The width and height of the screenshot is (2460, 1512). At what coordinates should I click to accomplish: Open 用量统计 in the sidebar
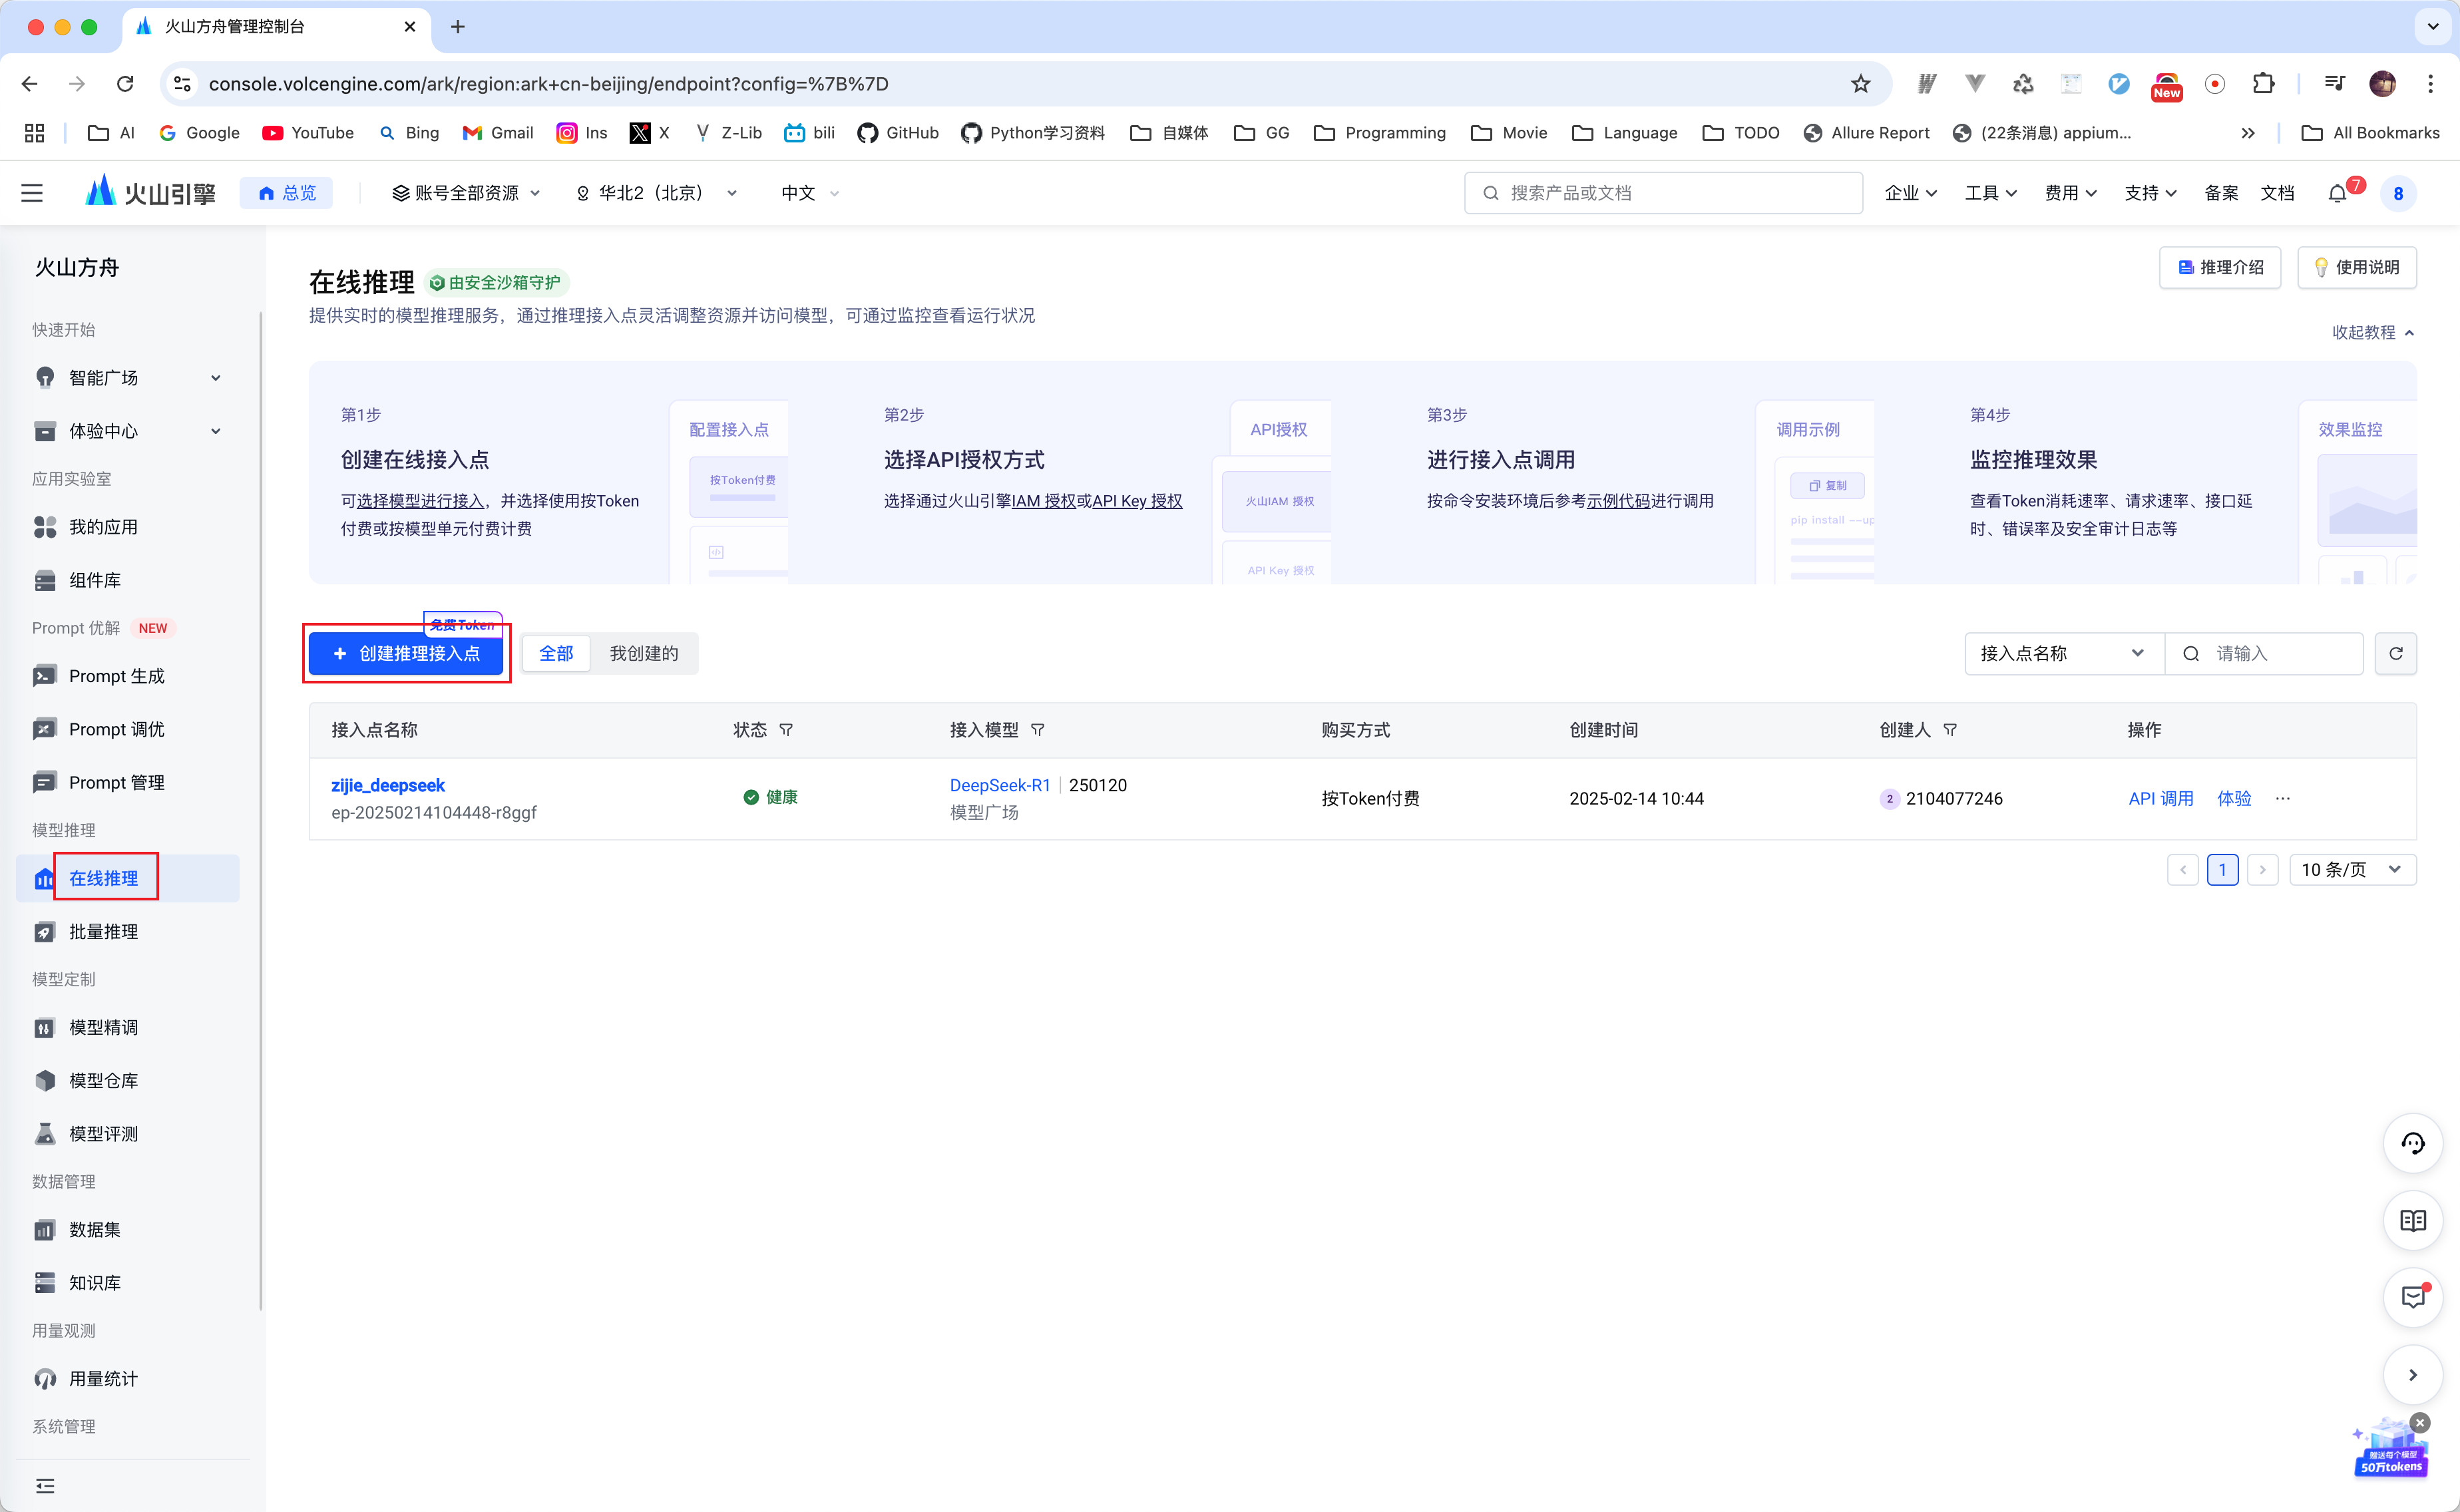[x=127, y=1379]
